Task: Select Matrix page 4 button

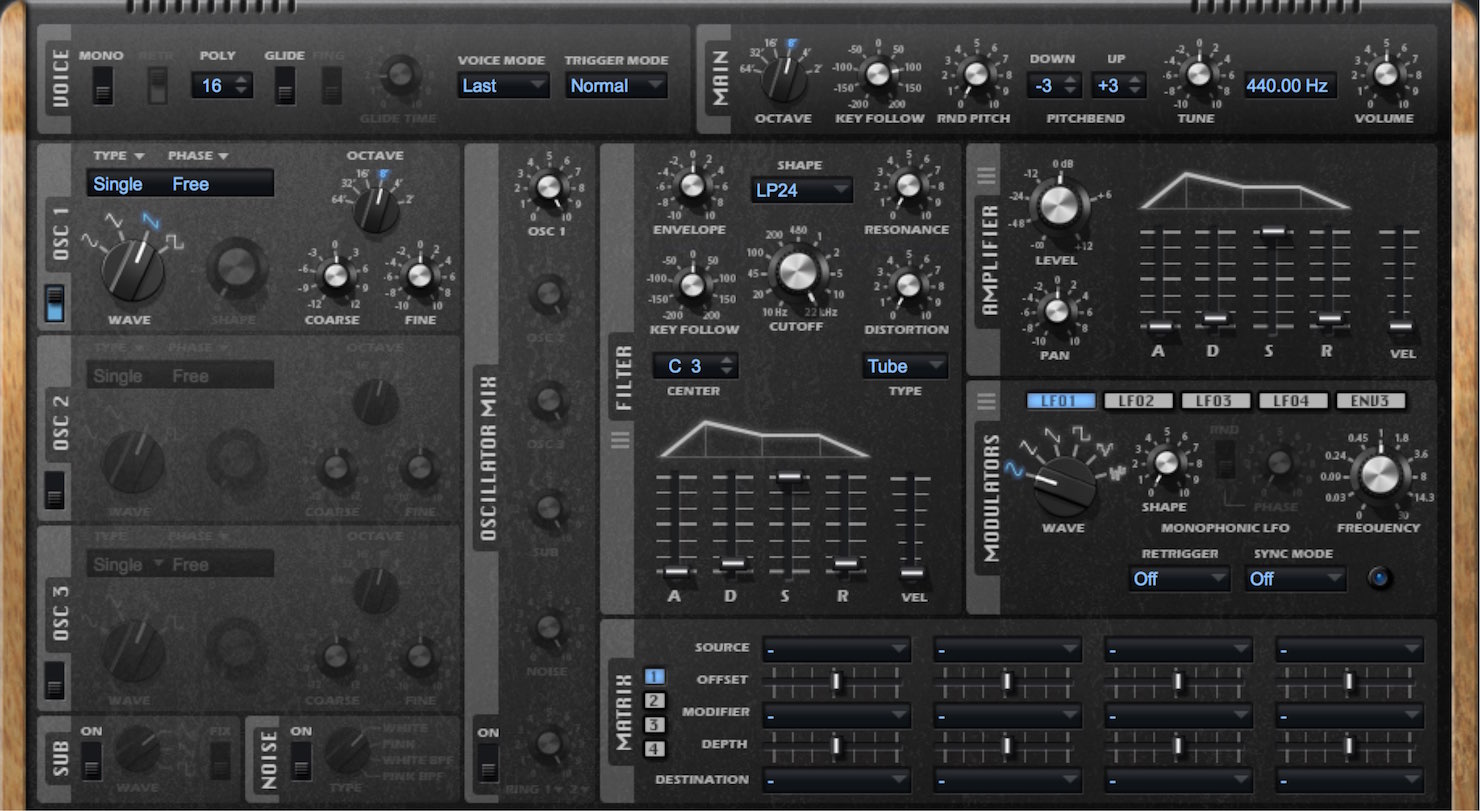Action: (654, 748)
